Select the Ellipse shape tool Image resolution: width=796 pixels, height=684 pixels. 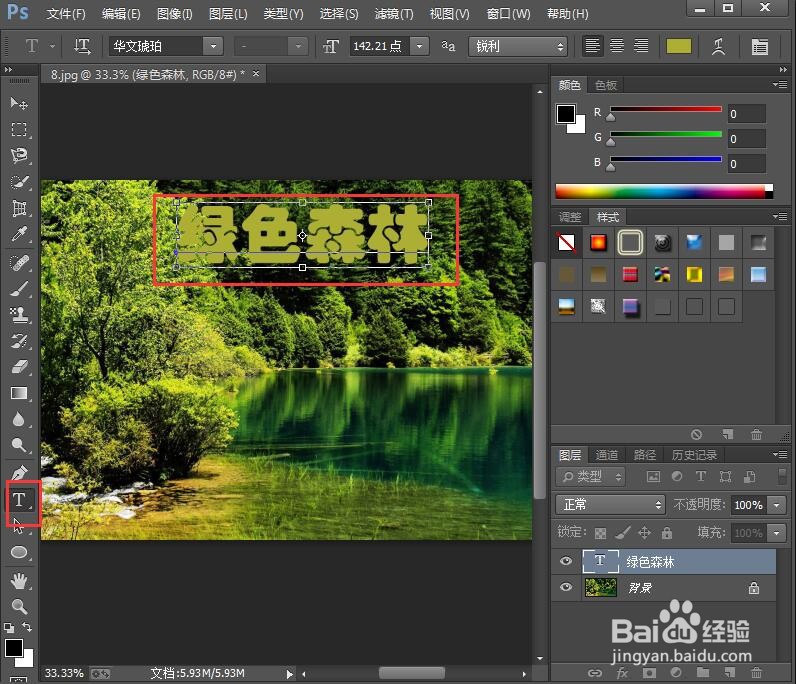tap(19, 552)
